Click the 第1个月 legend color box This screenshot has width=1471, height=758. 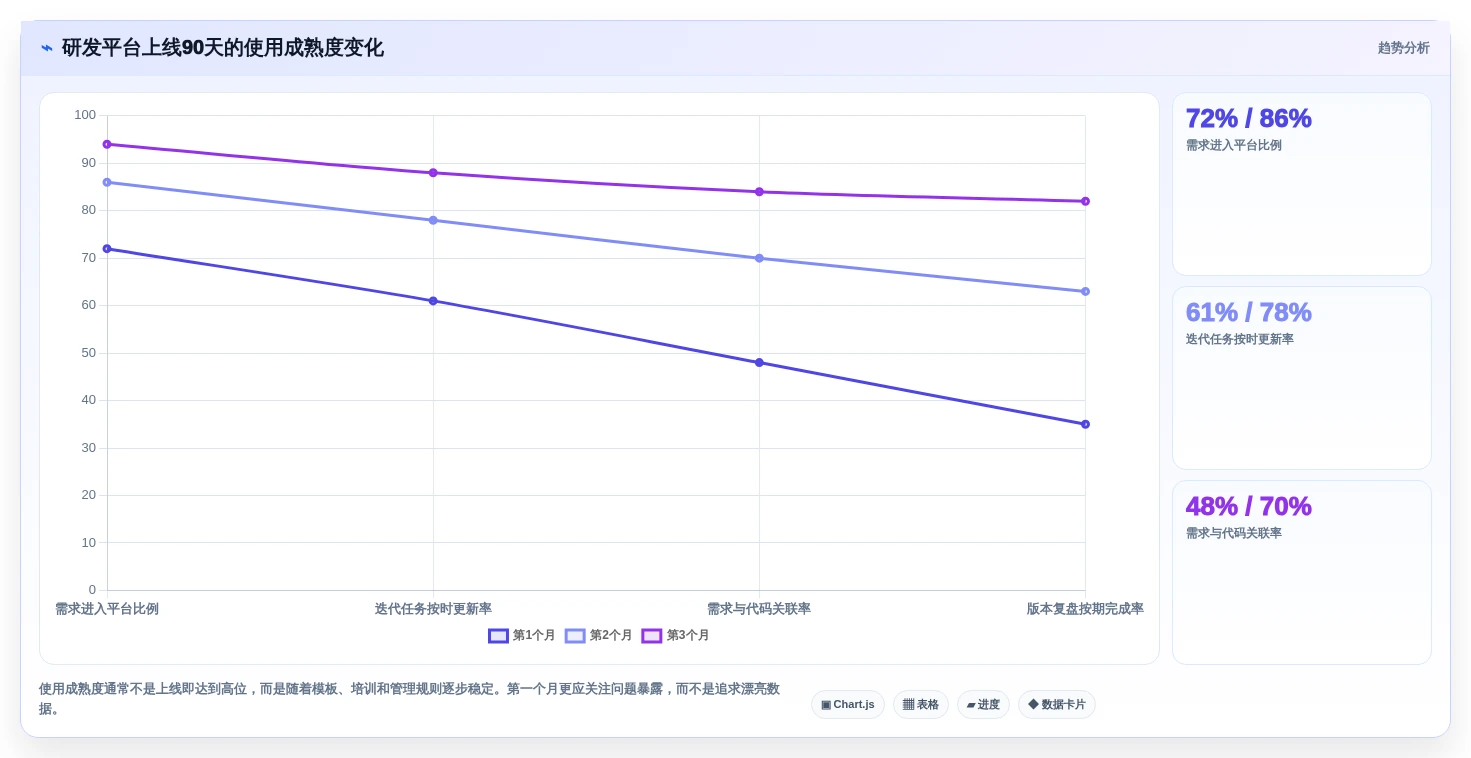tap(498, 636)
